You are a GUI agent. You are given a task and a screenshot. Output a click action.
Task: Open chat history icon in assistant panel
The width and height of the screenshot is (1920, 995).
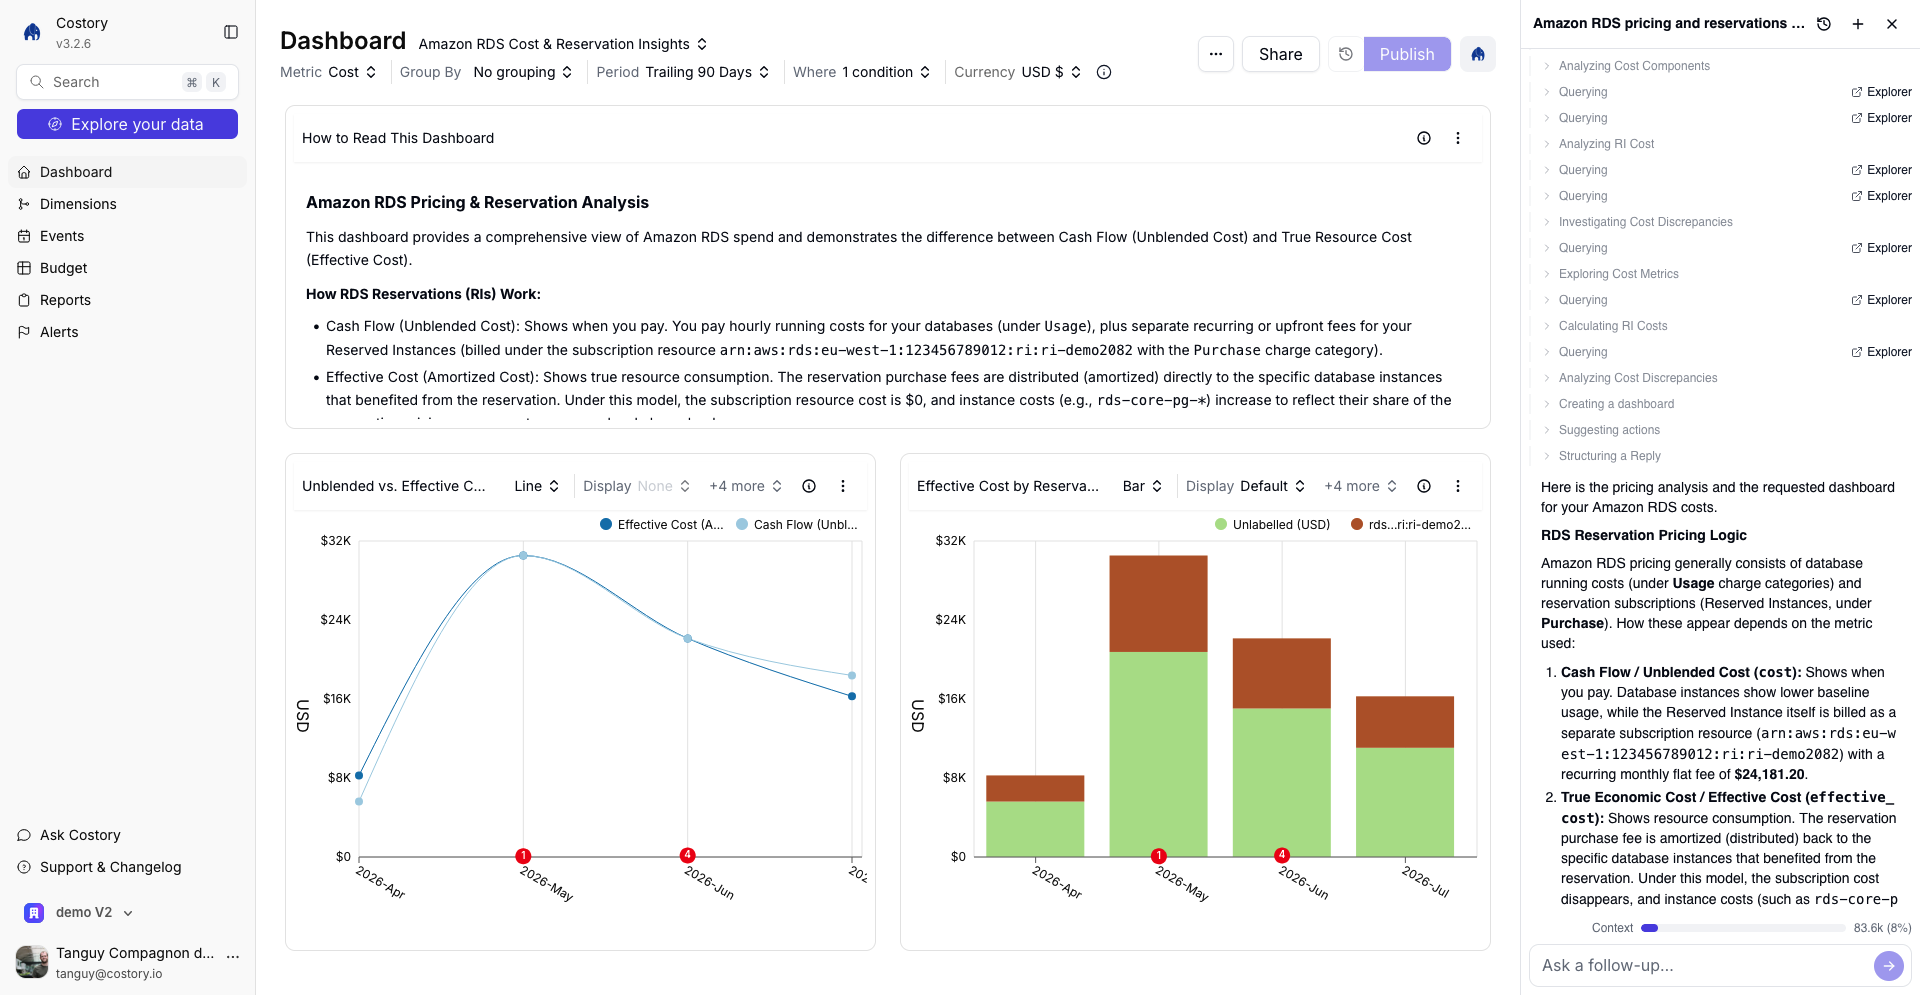coord(1824,24)
